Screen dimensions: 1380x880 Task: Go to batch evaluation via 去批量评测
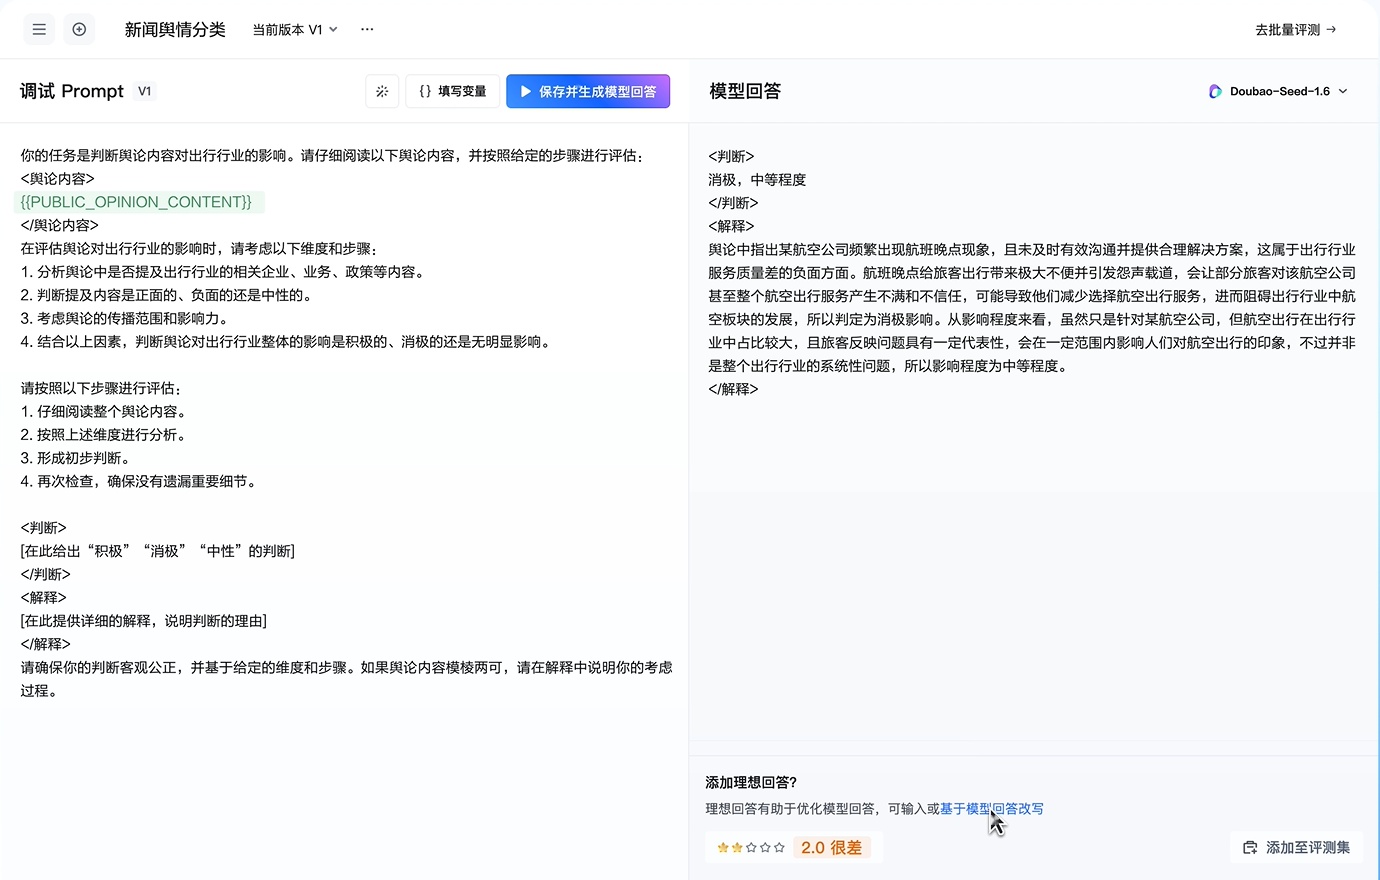pyautogui.click(x=1295, y=30)
